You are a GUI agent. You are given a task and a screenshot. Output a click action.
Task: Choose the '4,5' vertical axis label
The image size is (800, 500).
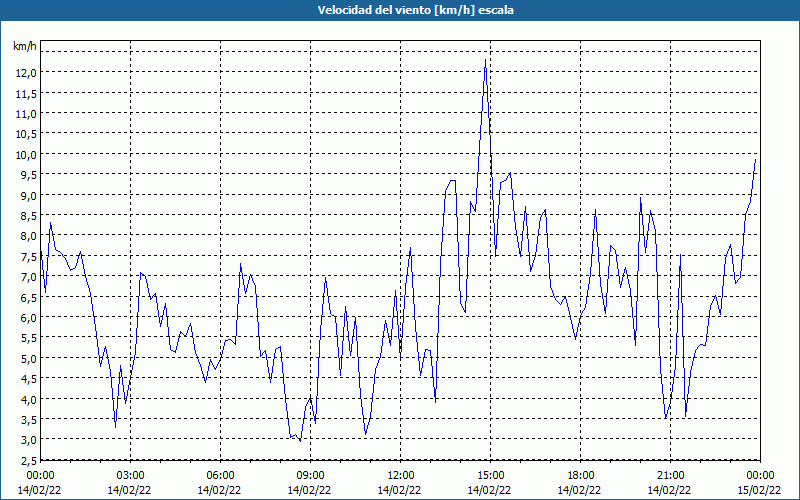point(29,379)
